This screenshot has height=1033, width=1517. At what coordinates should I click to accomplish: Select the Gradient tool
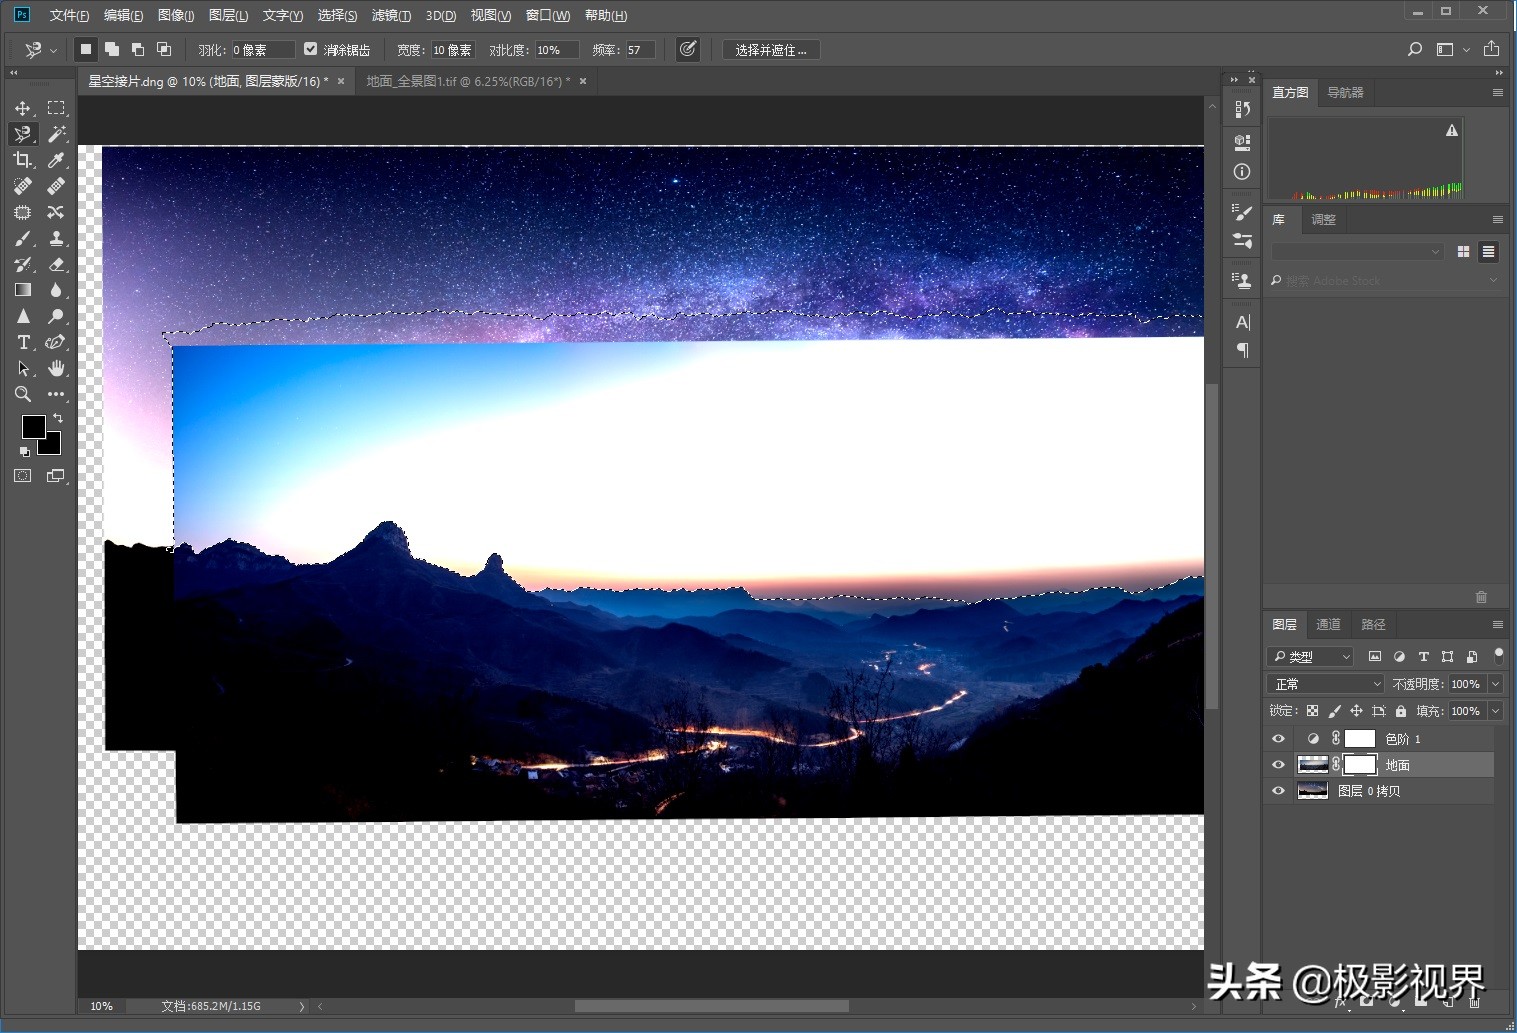coord(23,290)
